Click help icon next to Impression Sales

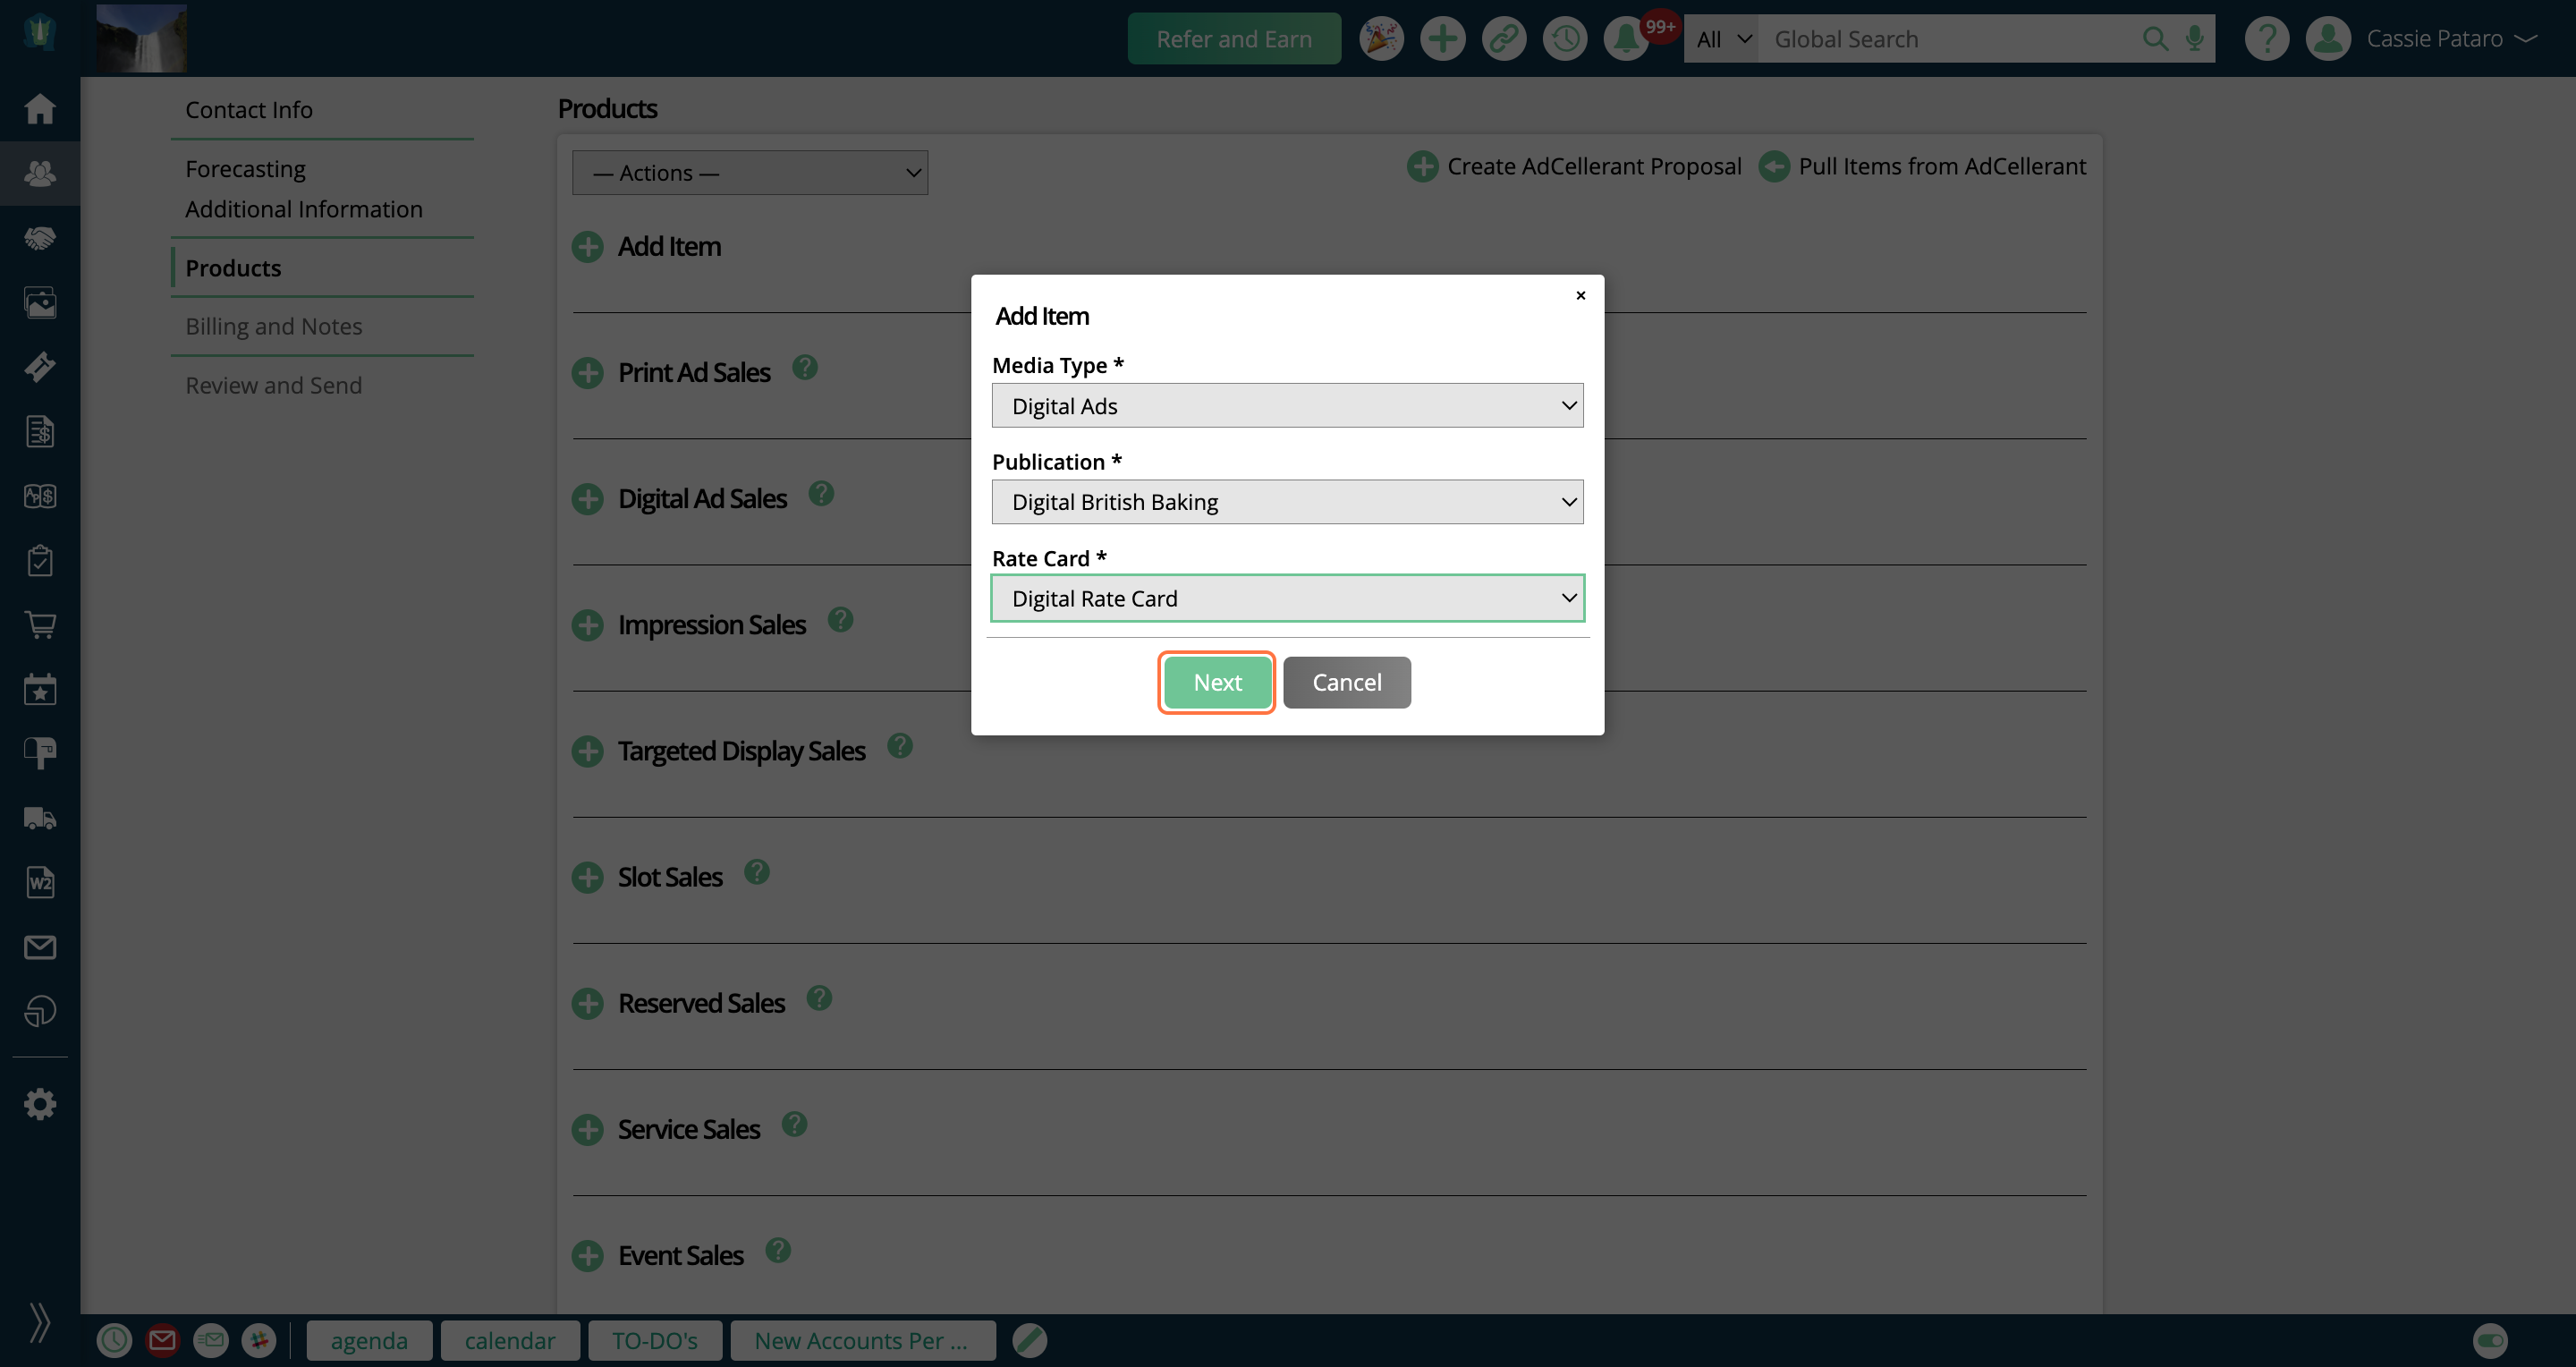[x=840, y=620]
